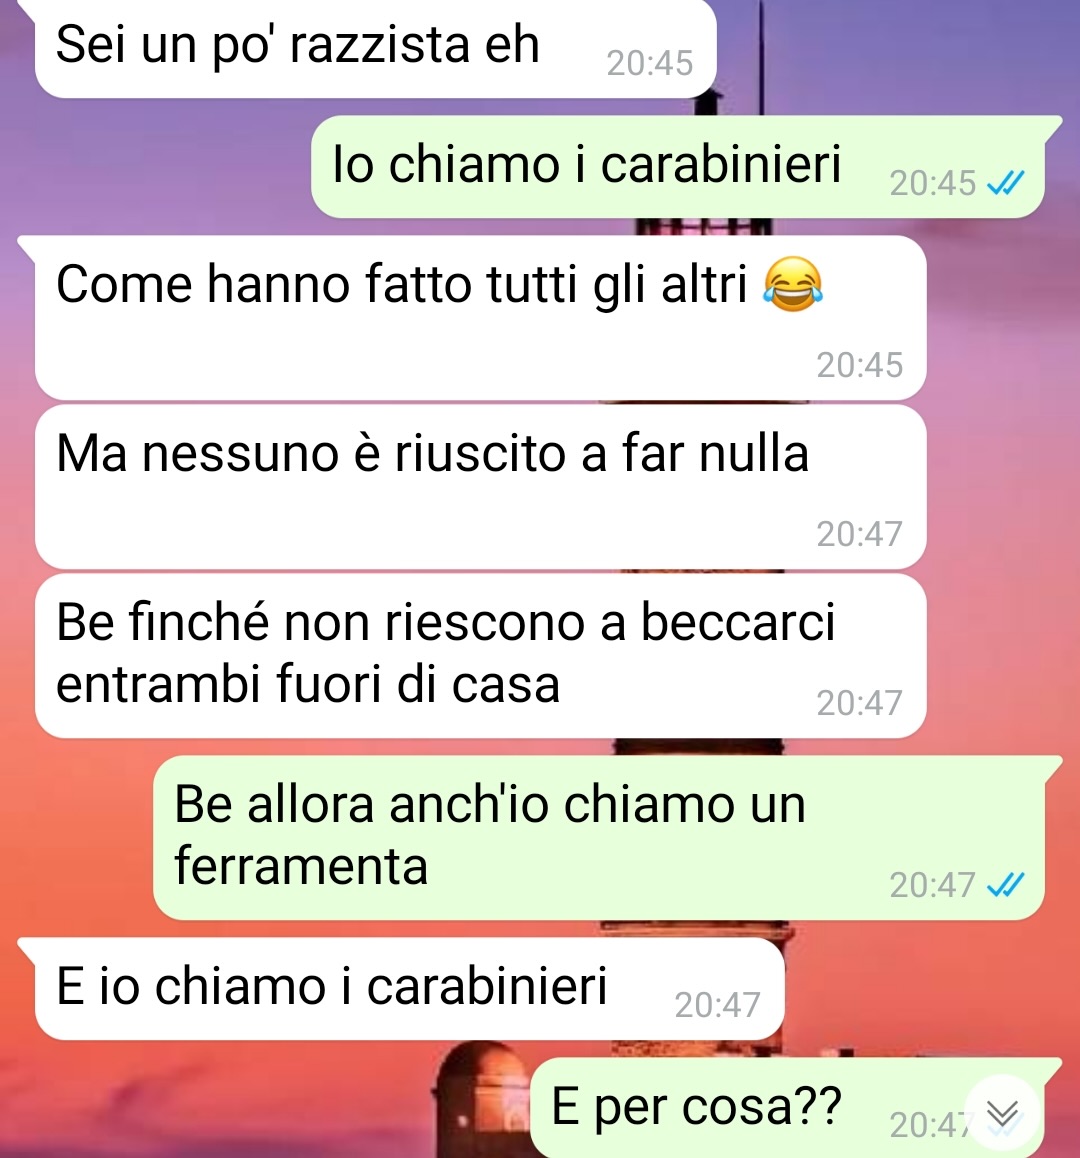
Task: Select the 'Sei un po' razzista eh' message
Action: 375,48
